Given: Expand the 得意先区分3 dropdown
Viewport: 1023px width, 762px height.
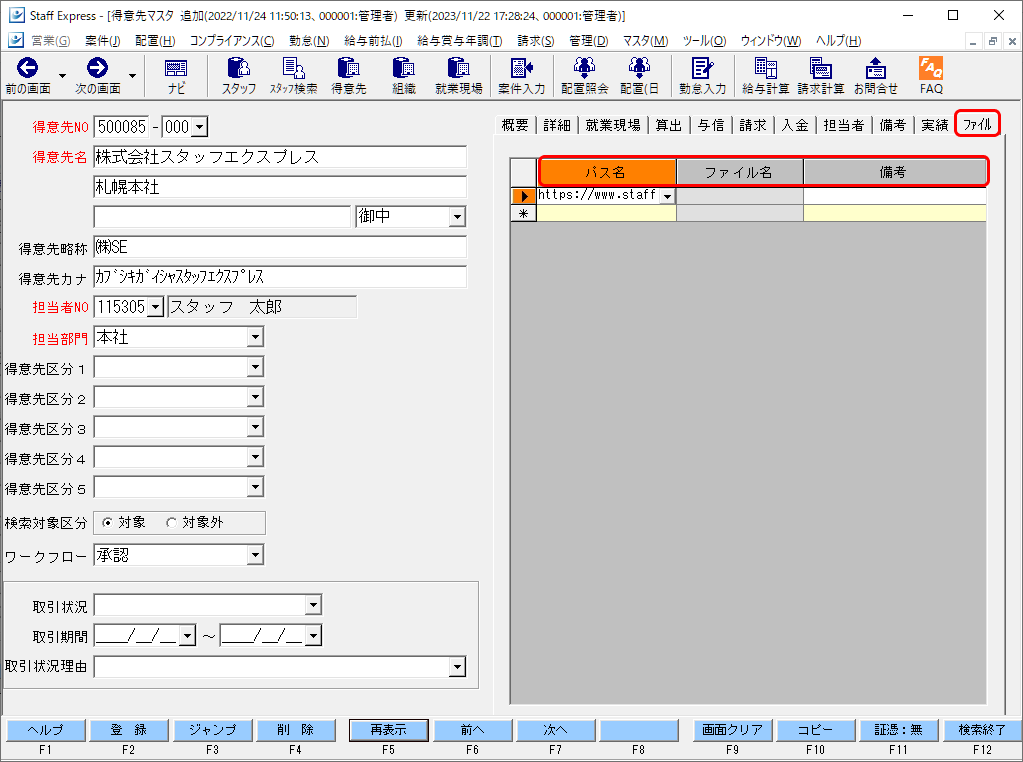Looking at the screenshot, I should [x=255, y=427].
